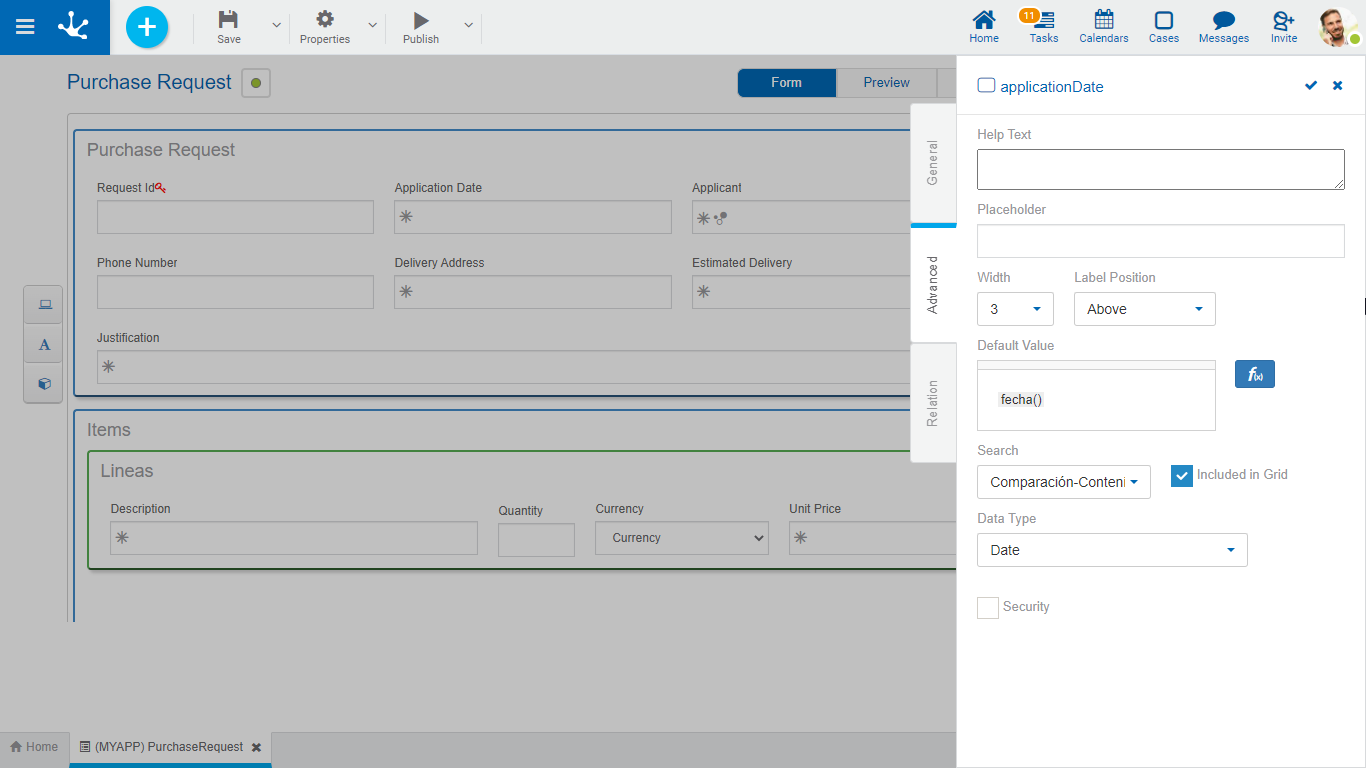Image resolution: width=1366 pixels, height=768 pixels.
Task: Go to the Home tab at bottom
Action: pos(34,747)
